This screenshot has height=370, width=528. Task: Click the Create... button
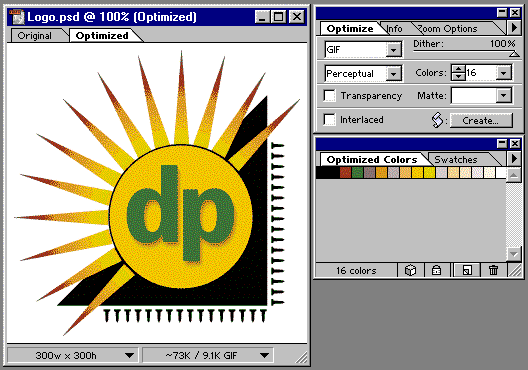tap(481, 120)
